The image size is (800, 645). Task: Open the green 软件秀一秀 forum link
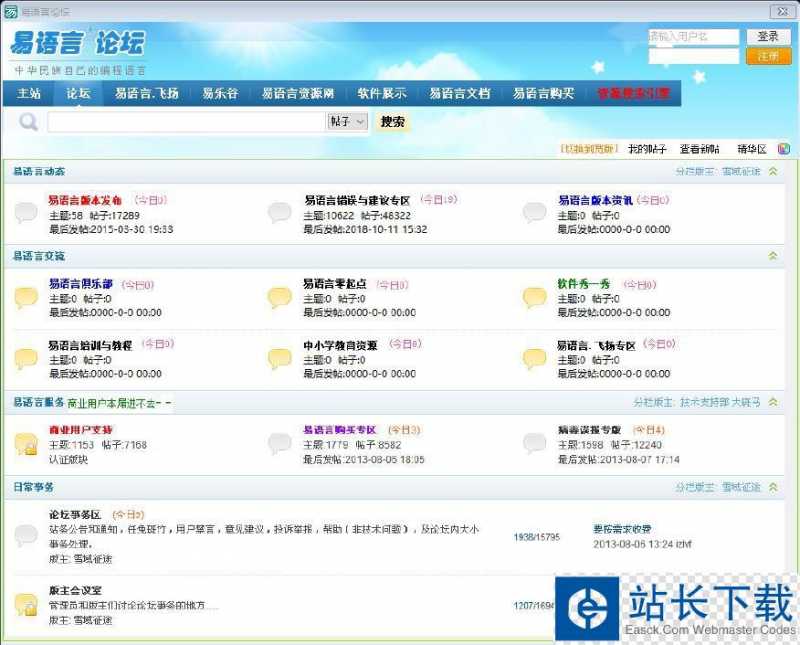(584, 284)
